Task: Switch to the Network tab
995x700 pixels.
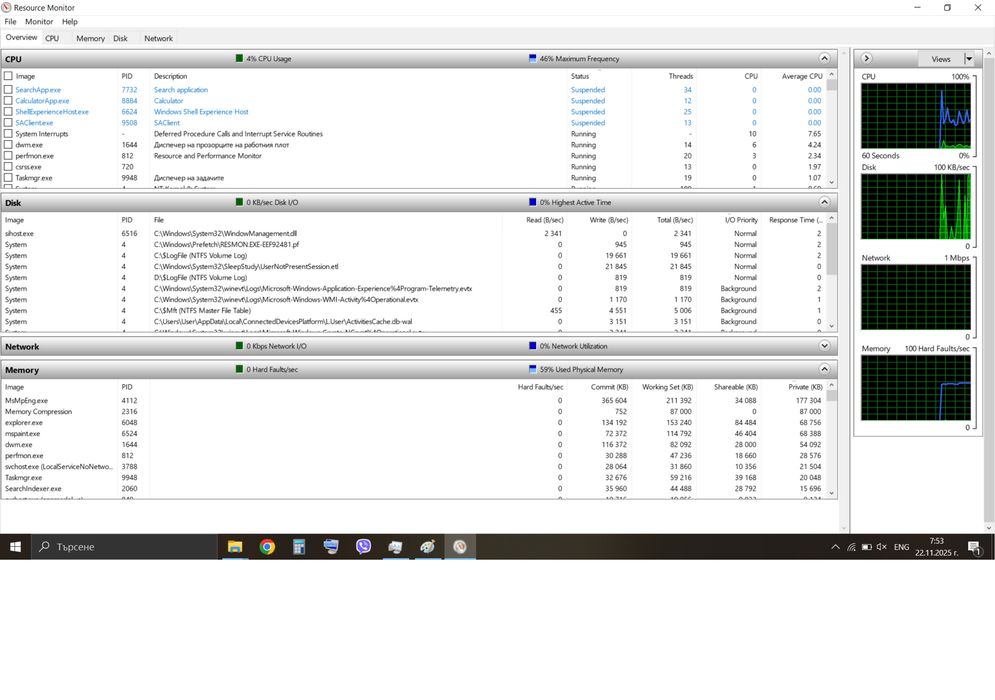Action: [159, 38]
